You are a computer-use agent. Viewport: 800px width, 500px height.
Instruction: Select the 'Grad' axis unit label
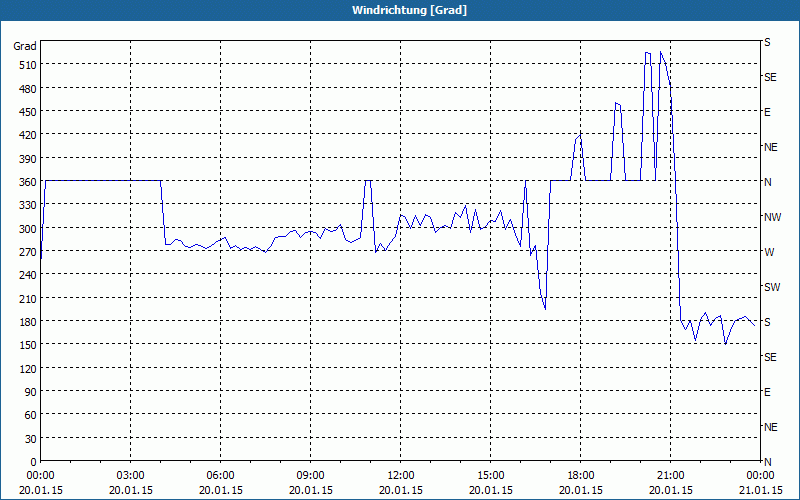(25, 46)
